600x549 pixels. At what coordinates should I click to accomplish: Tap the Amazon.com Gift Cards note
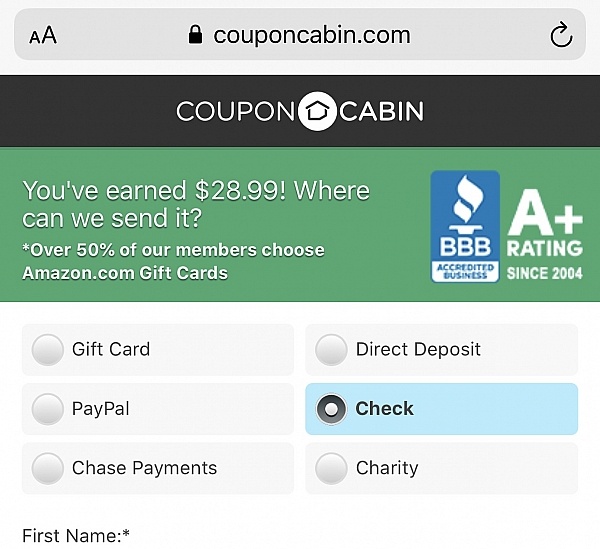173,262
